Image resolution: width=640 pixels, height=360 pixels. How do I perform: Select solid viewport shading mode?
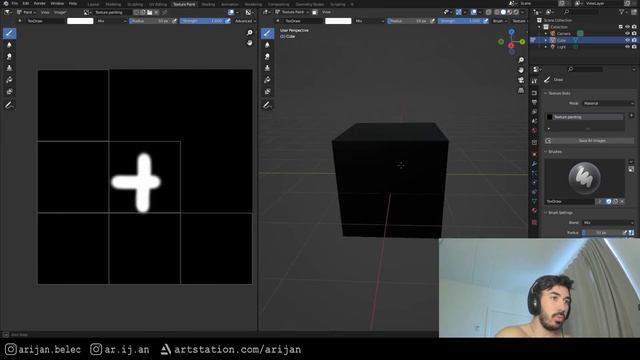(503, 12)
